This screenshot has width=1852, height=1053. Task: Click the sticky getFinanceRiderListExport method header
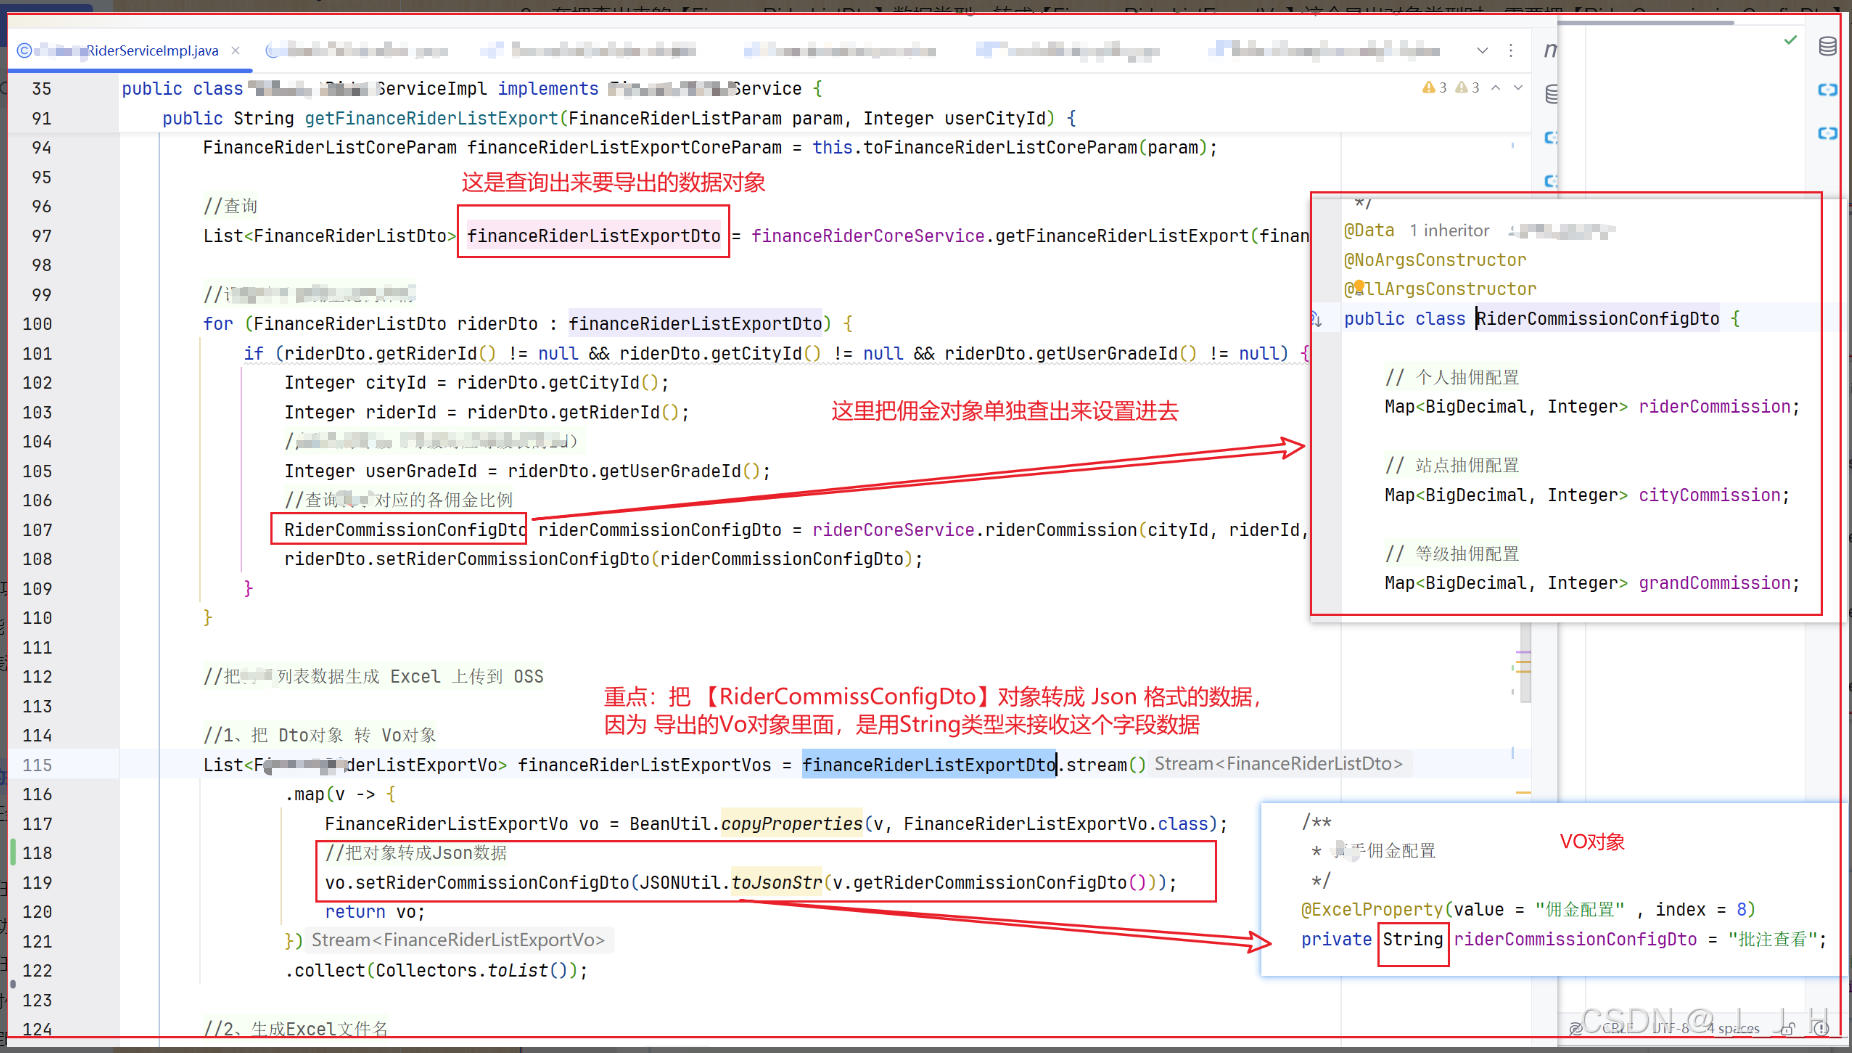click(619, 118)
